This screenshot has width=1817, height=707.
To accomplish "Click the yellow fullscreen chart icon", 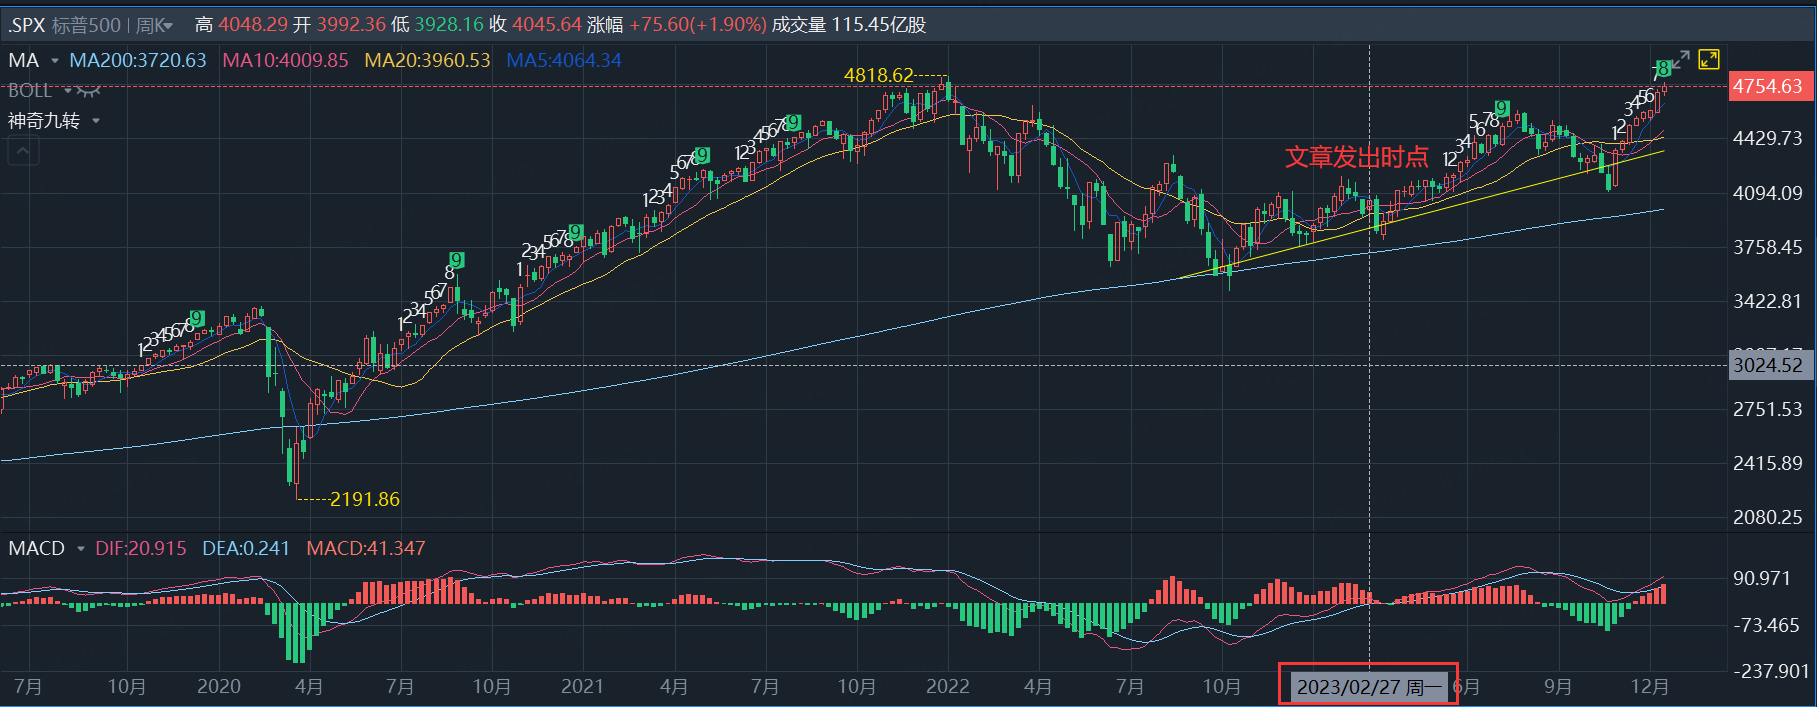I will point(1709,60).
